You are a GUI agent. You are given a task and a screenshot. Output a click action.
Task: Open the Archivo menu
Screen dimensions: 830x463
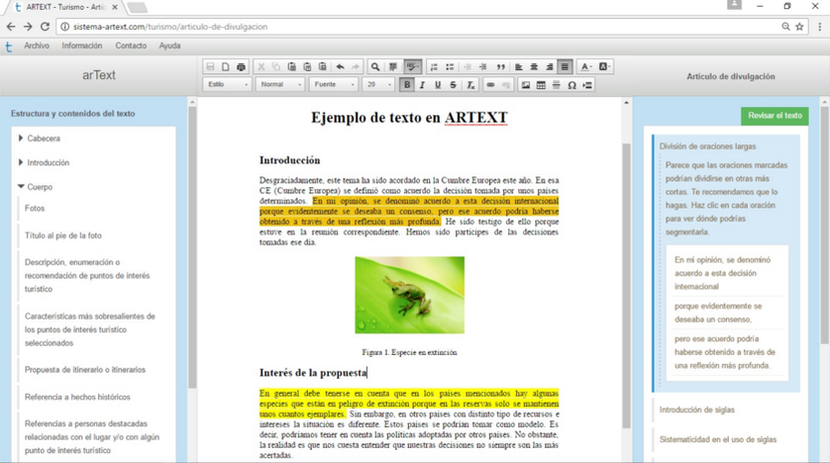pos(37,46)
